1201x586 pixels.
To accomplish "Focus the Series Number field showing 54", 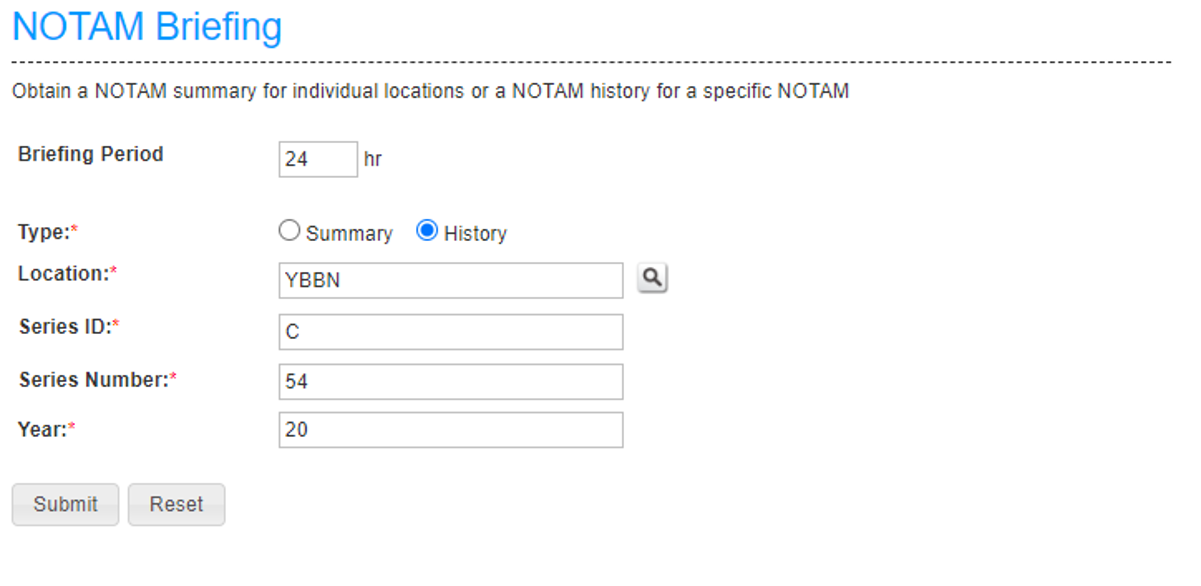I will [451, 381].
